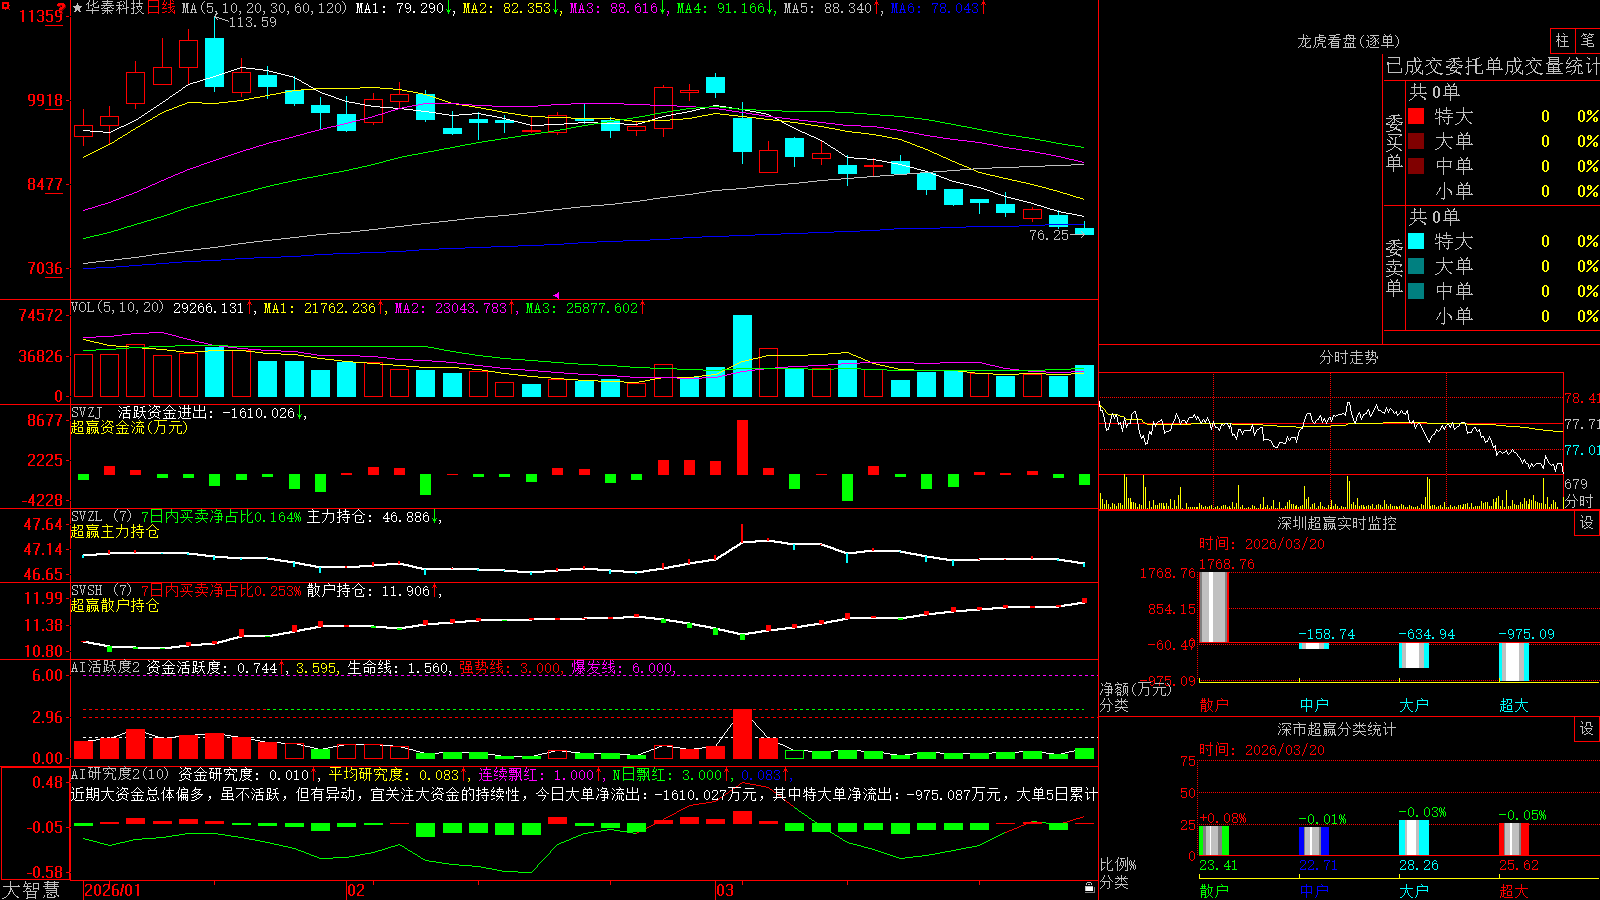
Task: Click the tallest cyan volume bar in March
Action: (742, 356)
